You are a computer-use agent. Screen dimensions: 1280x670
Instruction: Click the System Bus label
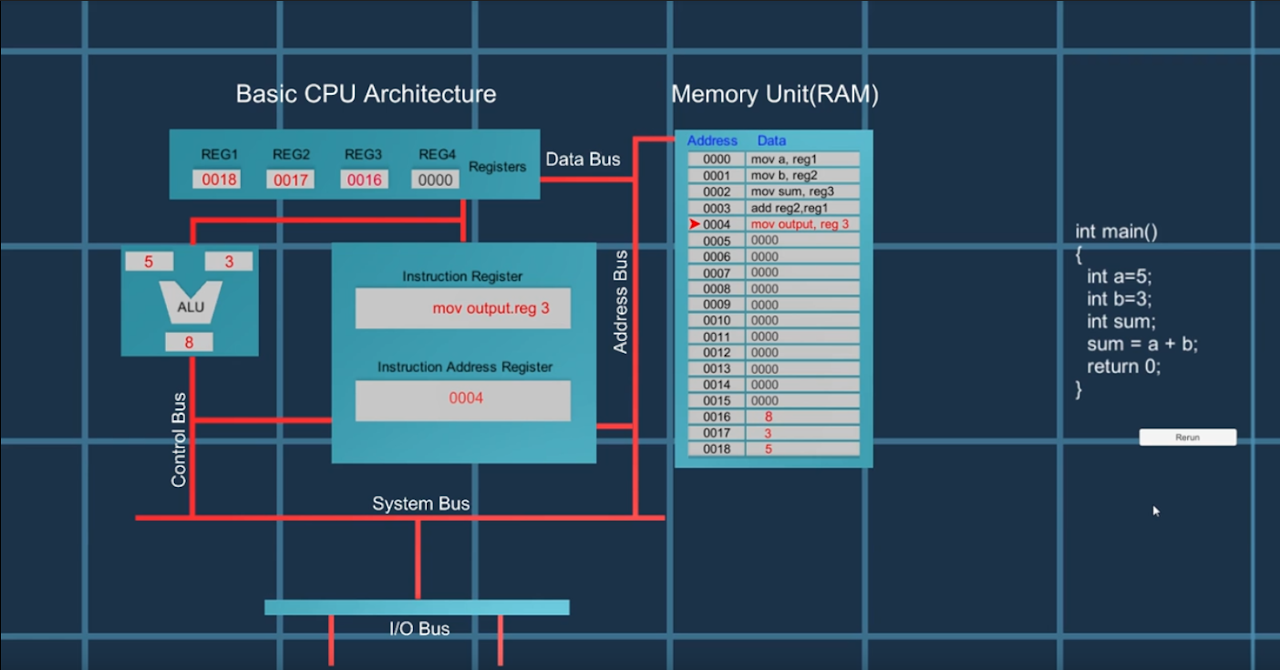click(x=421, y=503)
